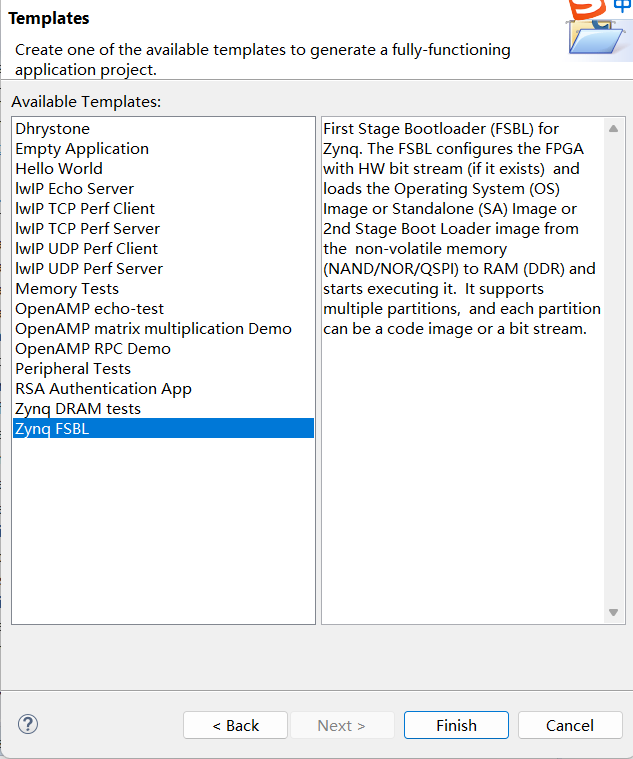Image resolution: width=633 pixels, height=759 pixels.
Task: Choose lwIP UDP Perf Server template
Action: (x=89, y=268)
